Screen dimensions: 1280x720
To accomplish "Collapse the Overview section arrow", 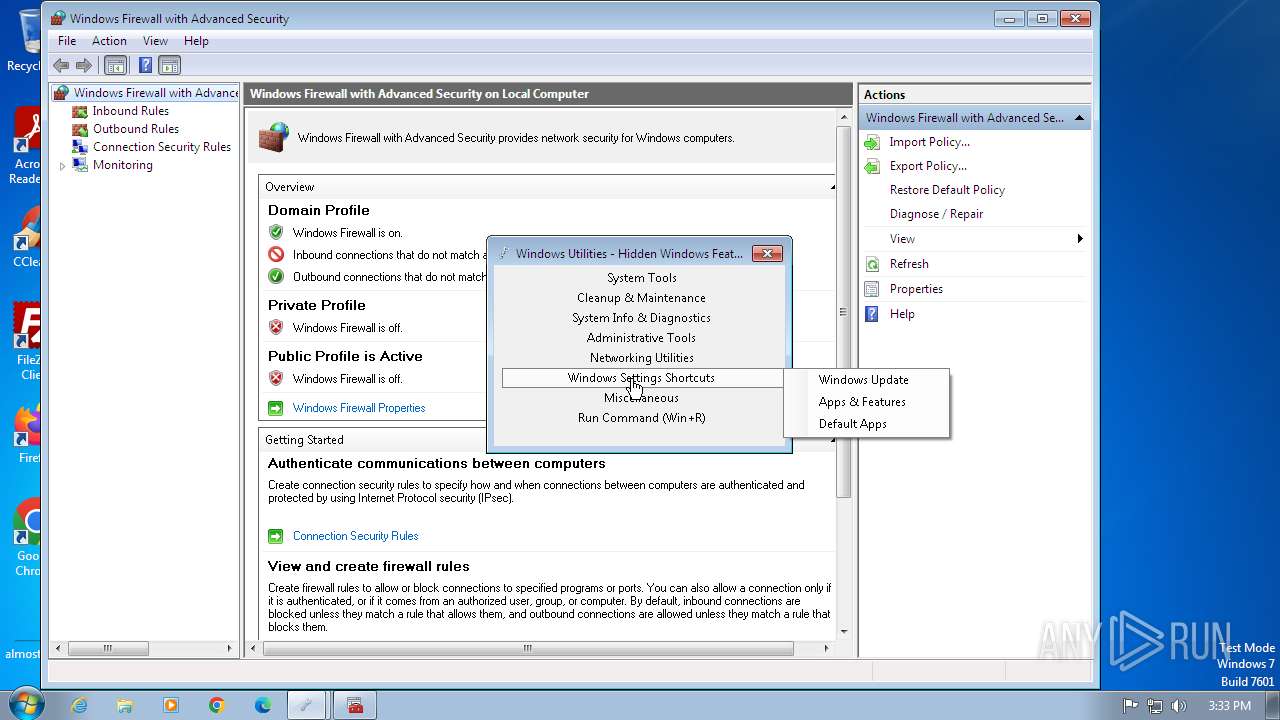I will 832,187.
